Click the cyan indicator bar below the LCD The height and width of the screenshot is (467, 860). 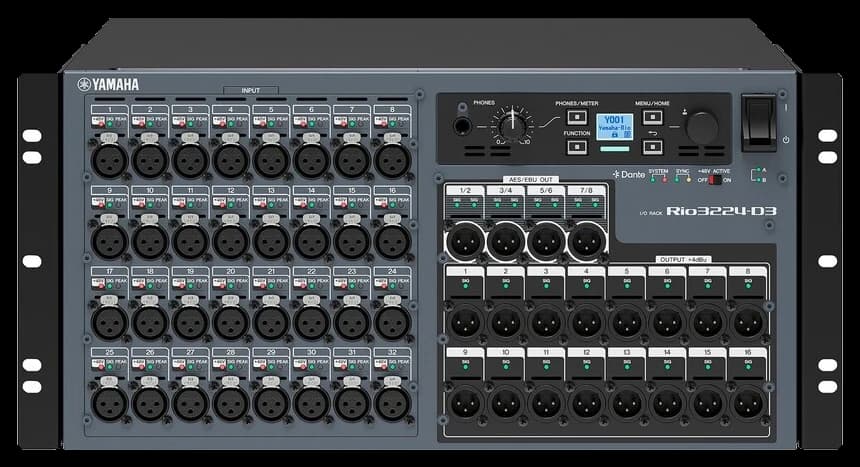pos(615,149)
